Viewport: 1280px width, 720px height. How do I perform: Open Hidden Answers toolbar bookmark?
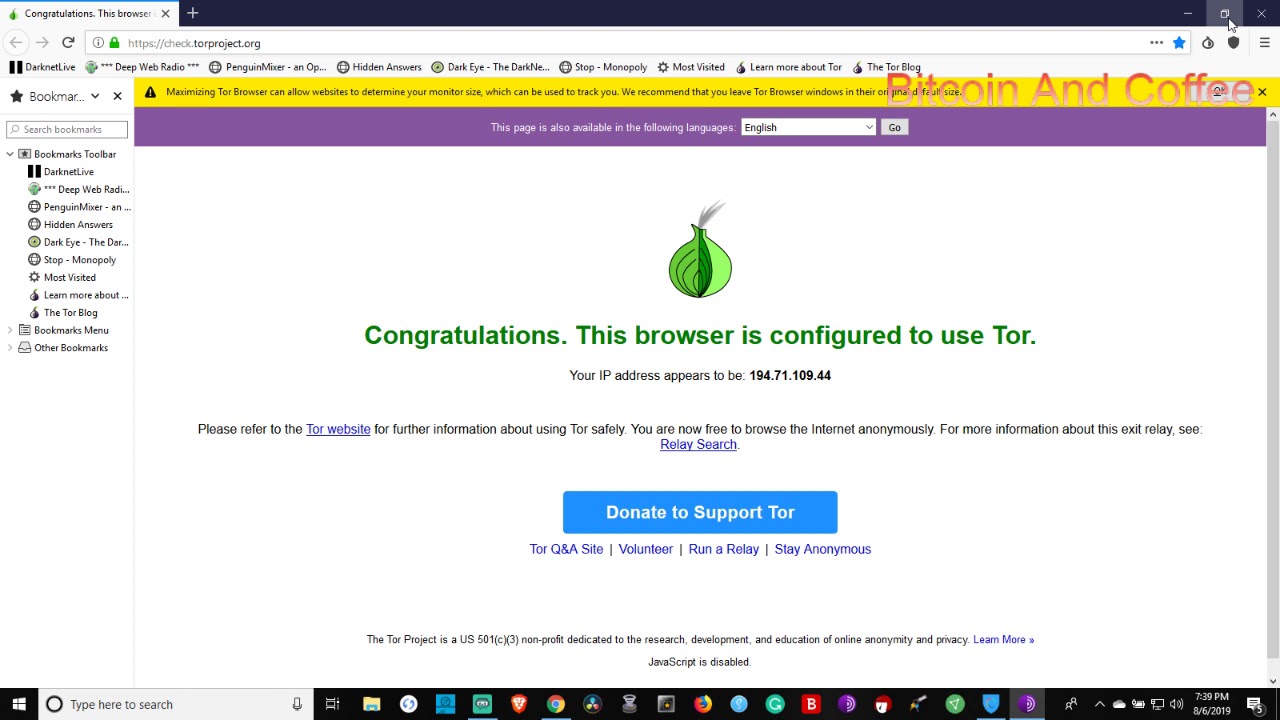pyautogui.click(x=379, y=67)
